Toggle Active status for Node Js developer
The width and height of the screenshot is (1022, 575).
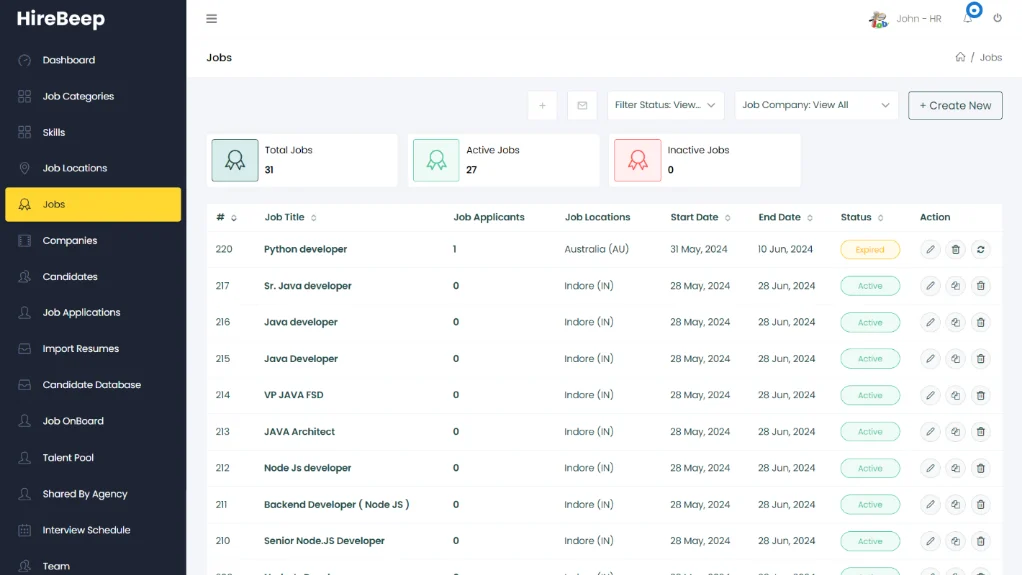pyautogui.click(x=870, y=468)
